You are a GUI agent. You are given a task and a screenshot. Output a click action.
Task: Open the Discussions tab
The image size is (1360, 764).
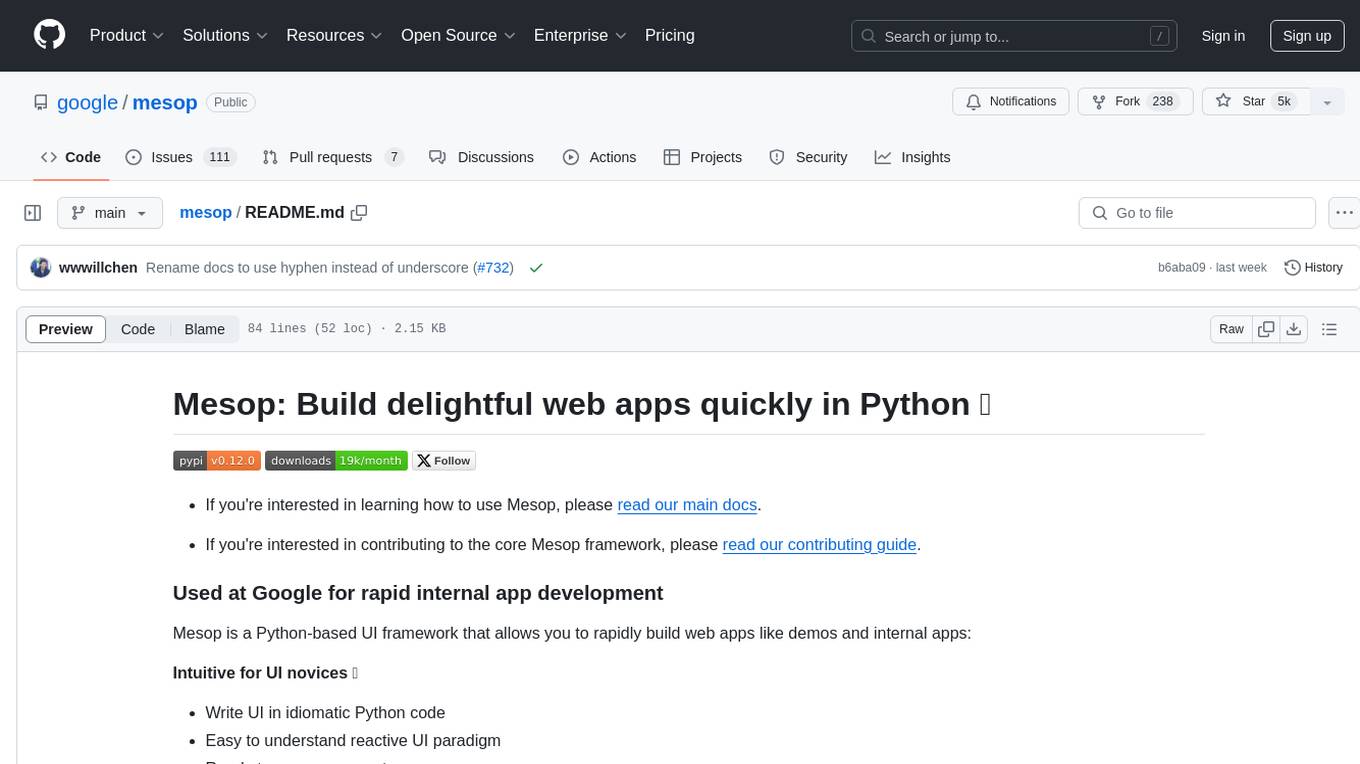[481, 157]
